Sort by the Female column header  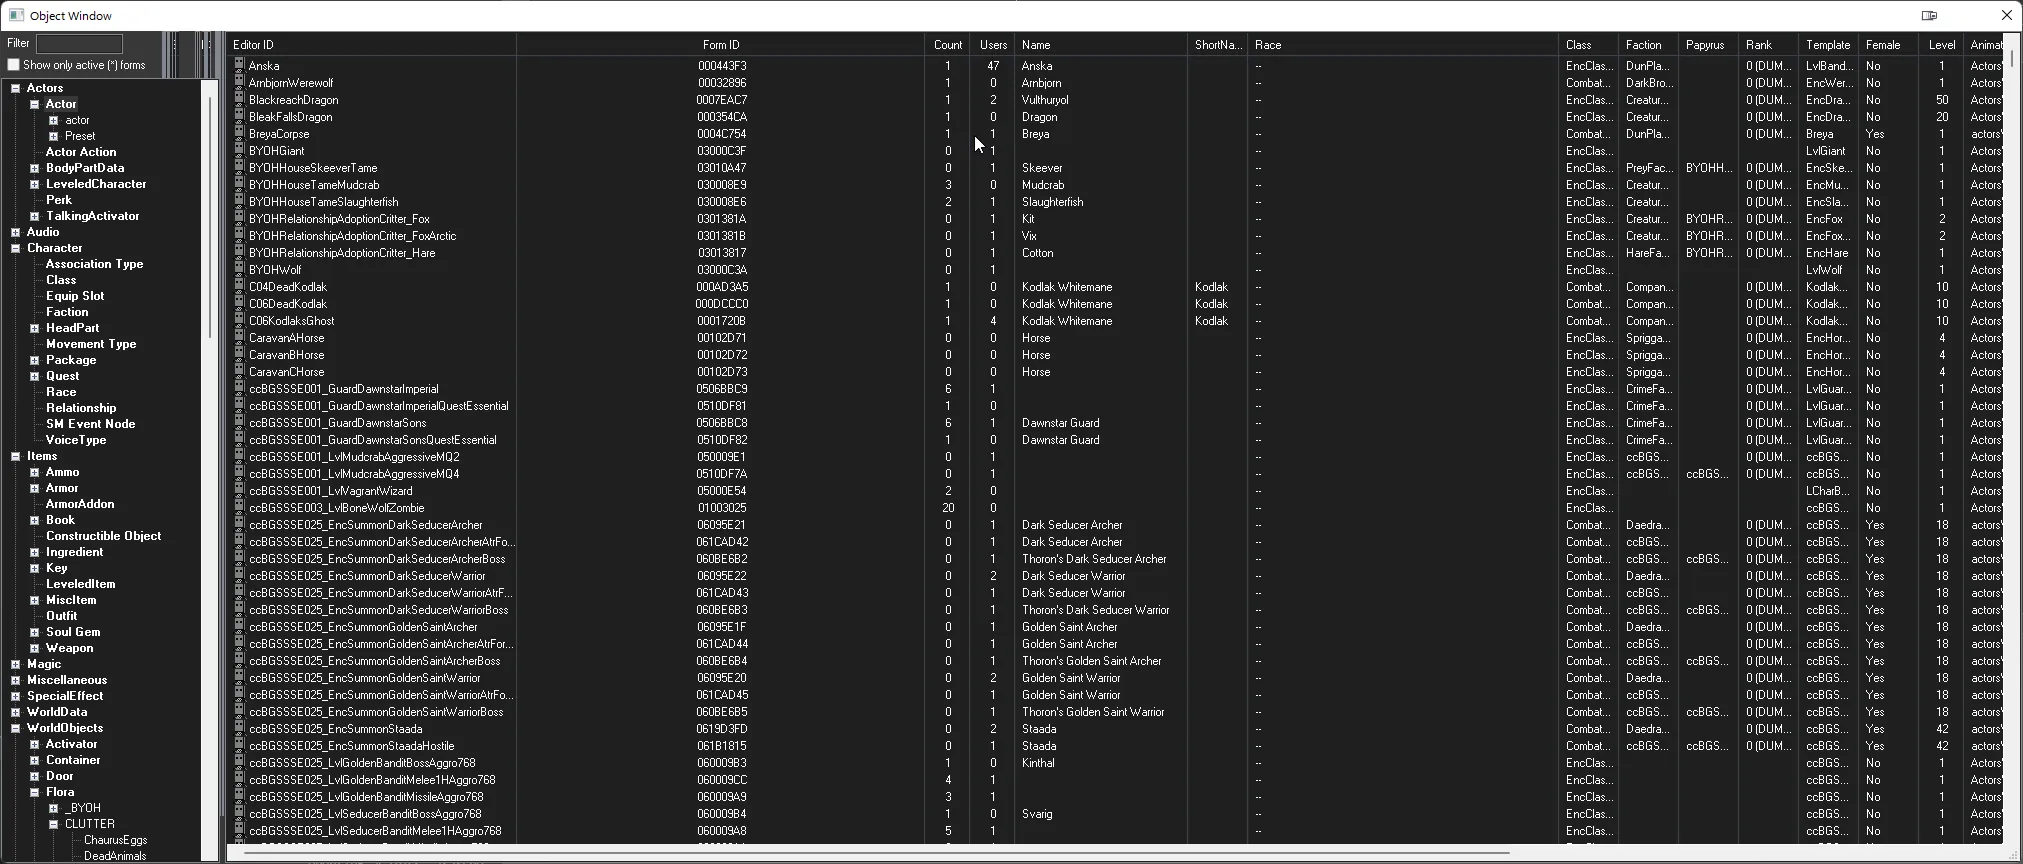coord(1889,45)
